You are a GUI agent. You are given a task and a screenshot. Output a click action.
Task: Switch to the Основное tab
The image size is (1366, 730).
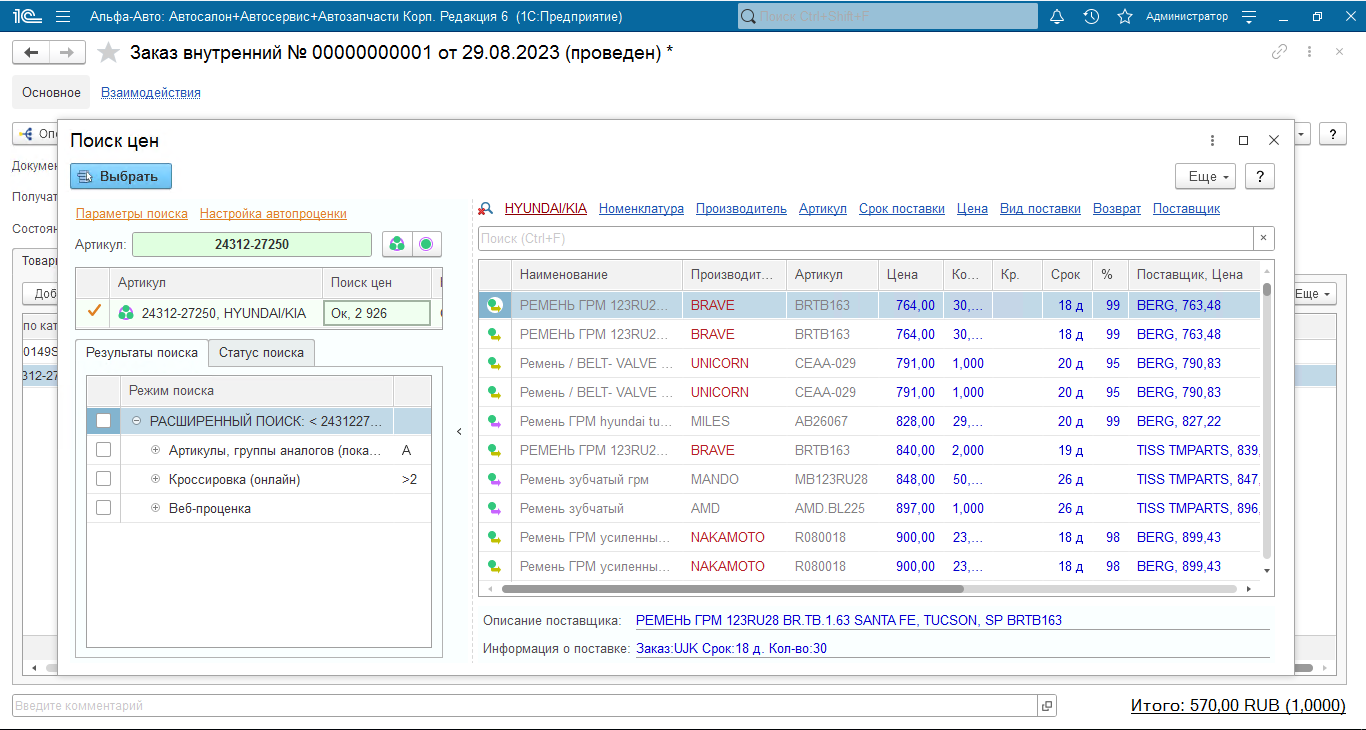coord(51,92)
